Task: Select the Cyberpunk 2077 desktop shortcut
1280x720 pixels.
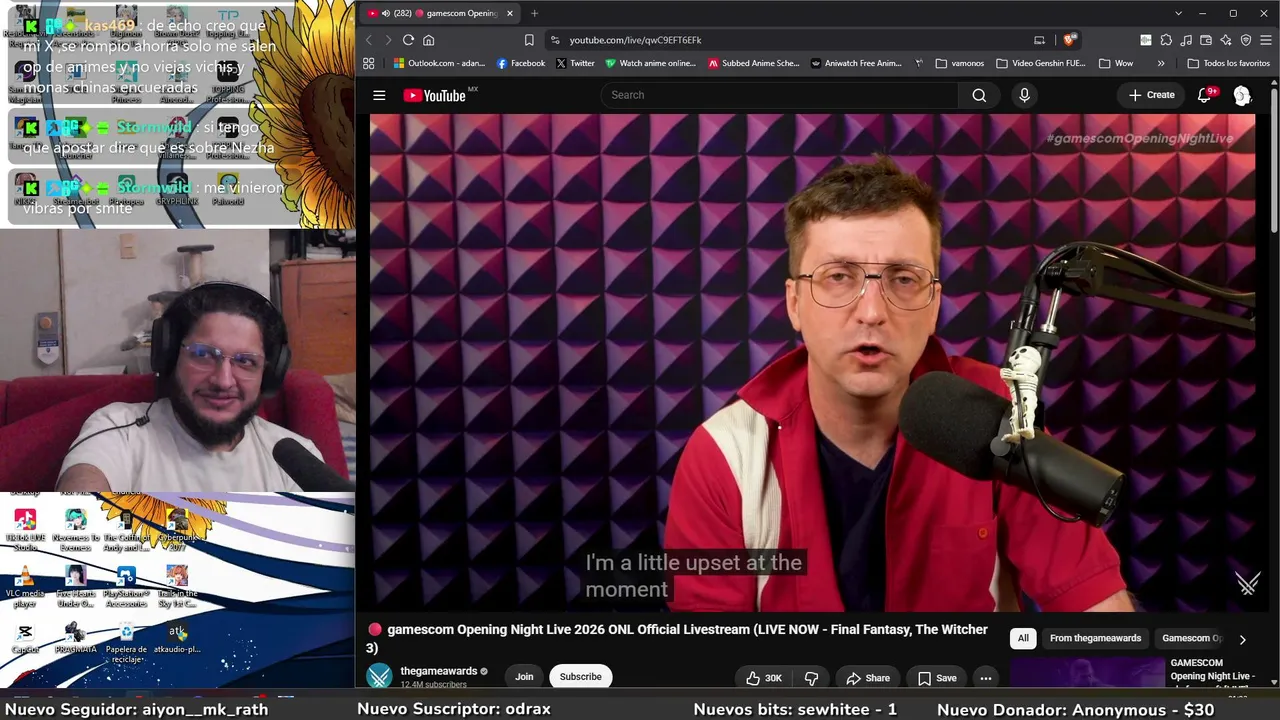Action: coord(177,530)
